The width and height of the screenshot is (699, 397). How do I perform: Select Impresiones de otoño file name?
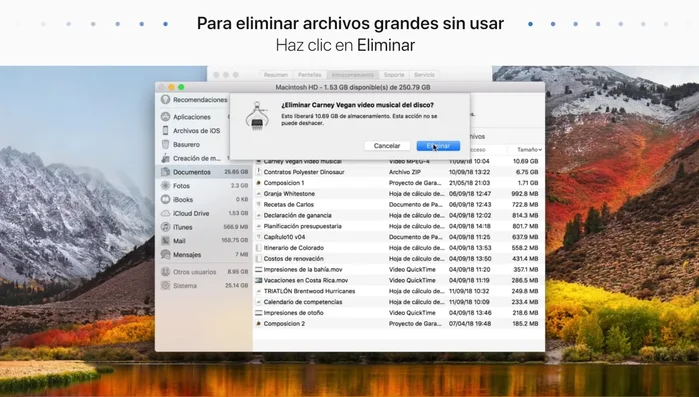[293, 313]
